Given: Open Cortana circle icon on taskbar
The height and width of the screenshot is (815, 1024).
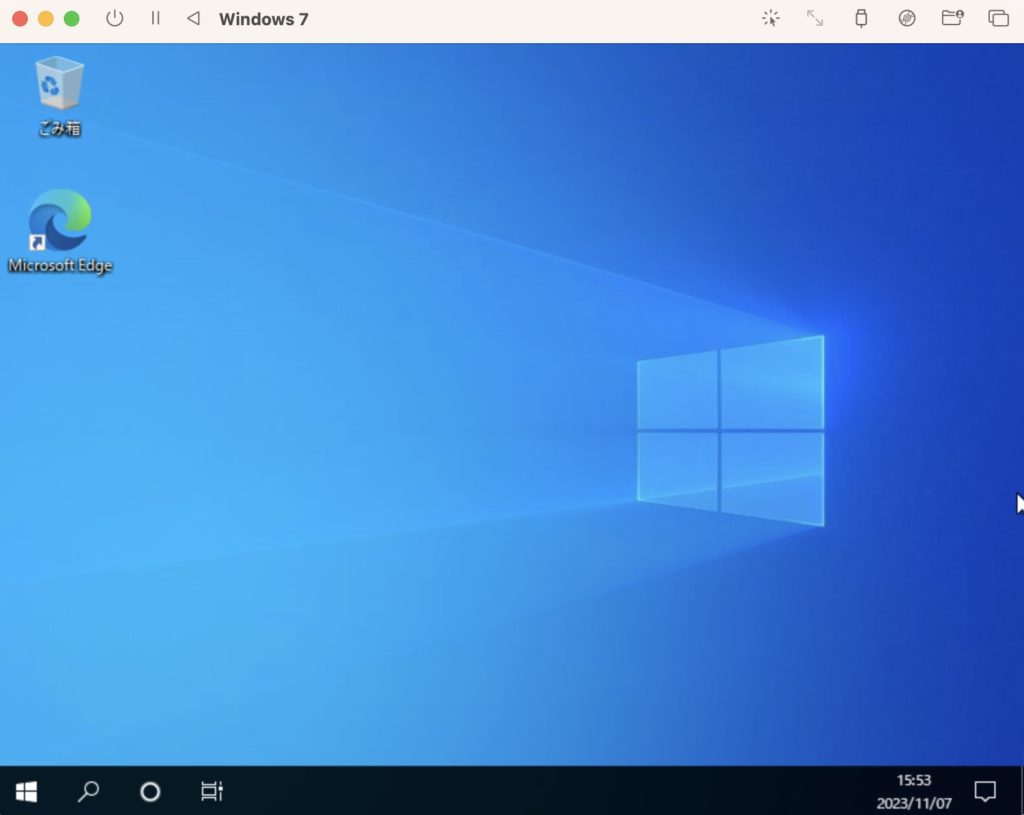Looking at the screenshot, I should [x=150, y=791].
